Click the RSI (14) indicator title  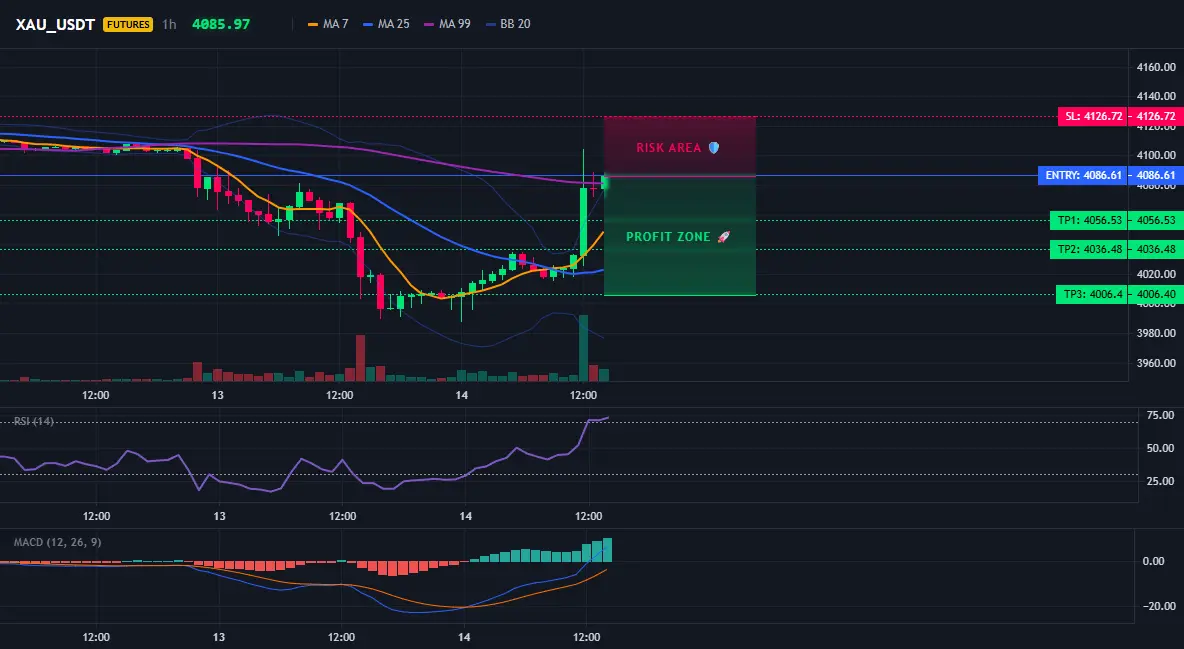point(33,421)
